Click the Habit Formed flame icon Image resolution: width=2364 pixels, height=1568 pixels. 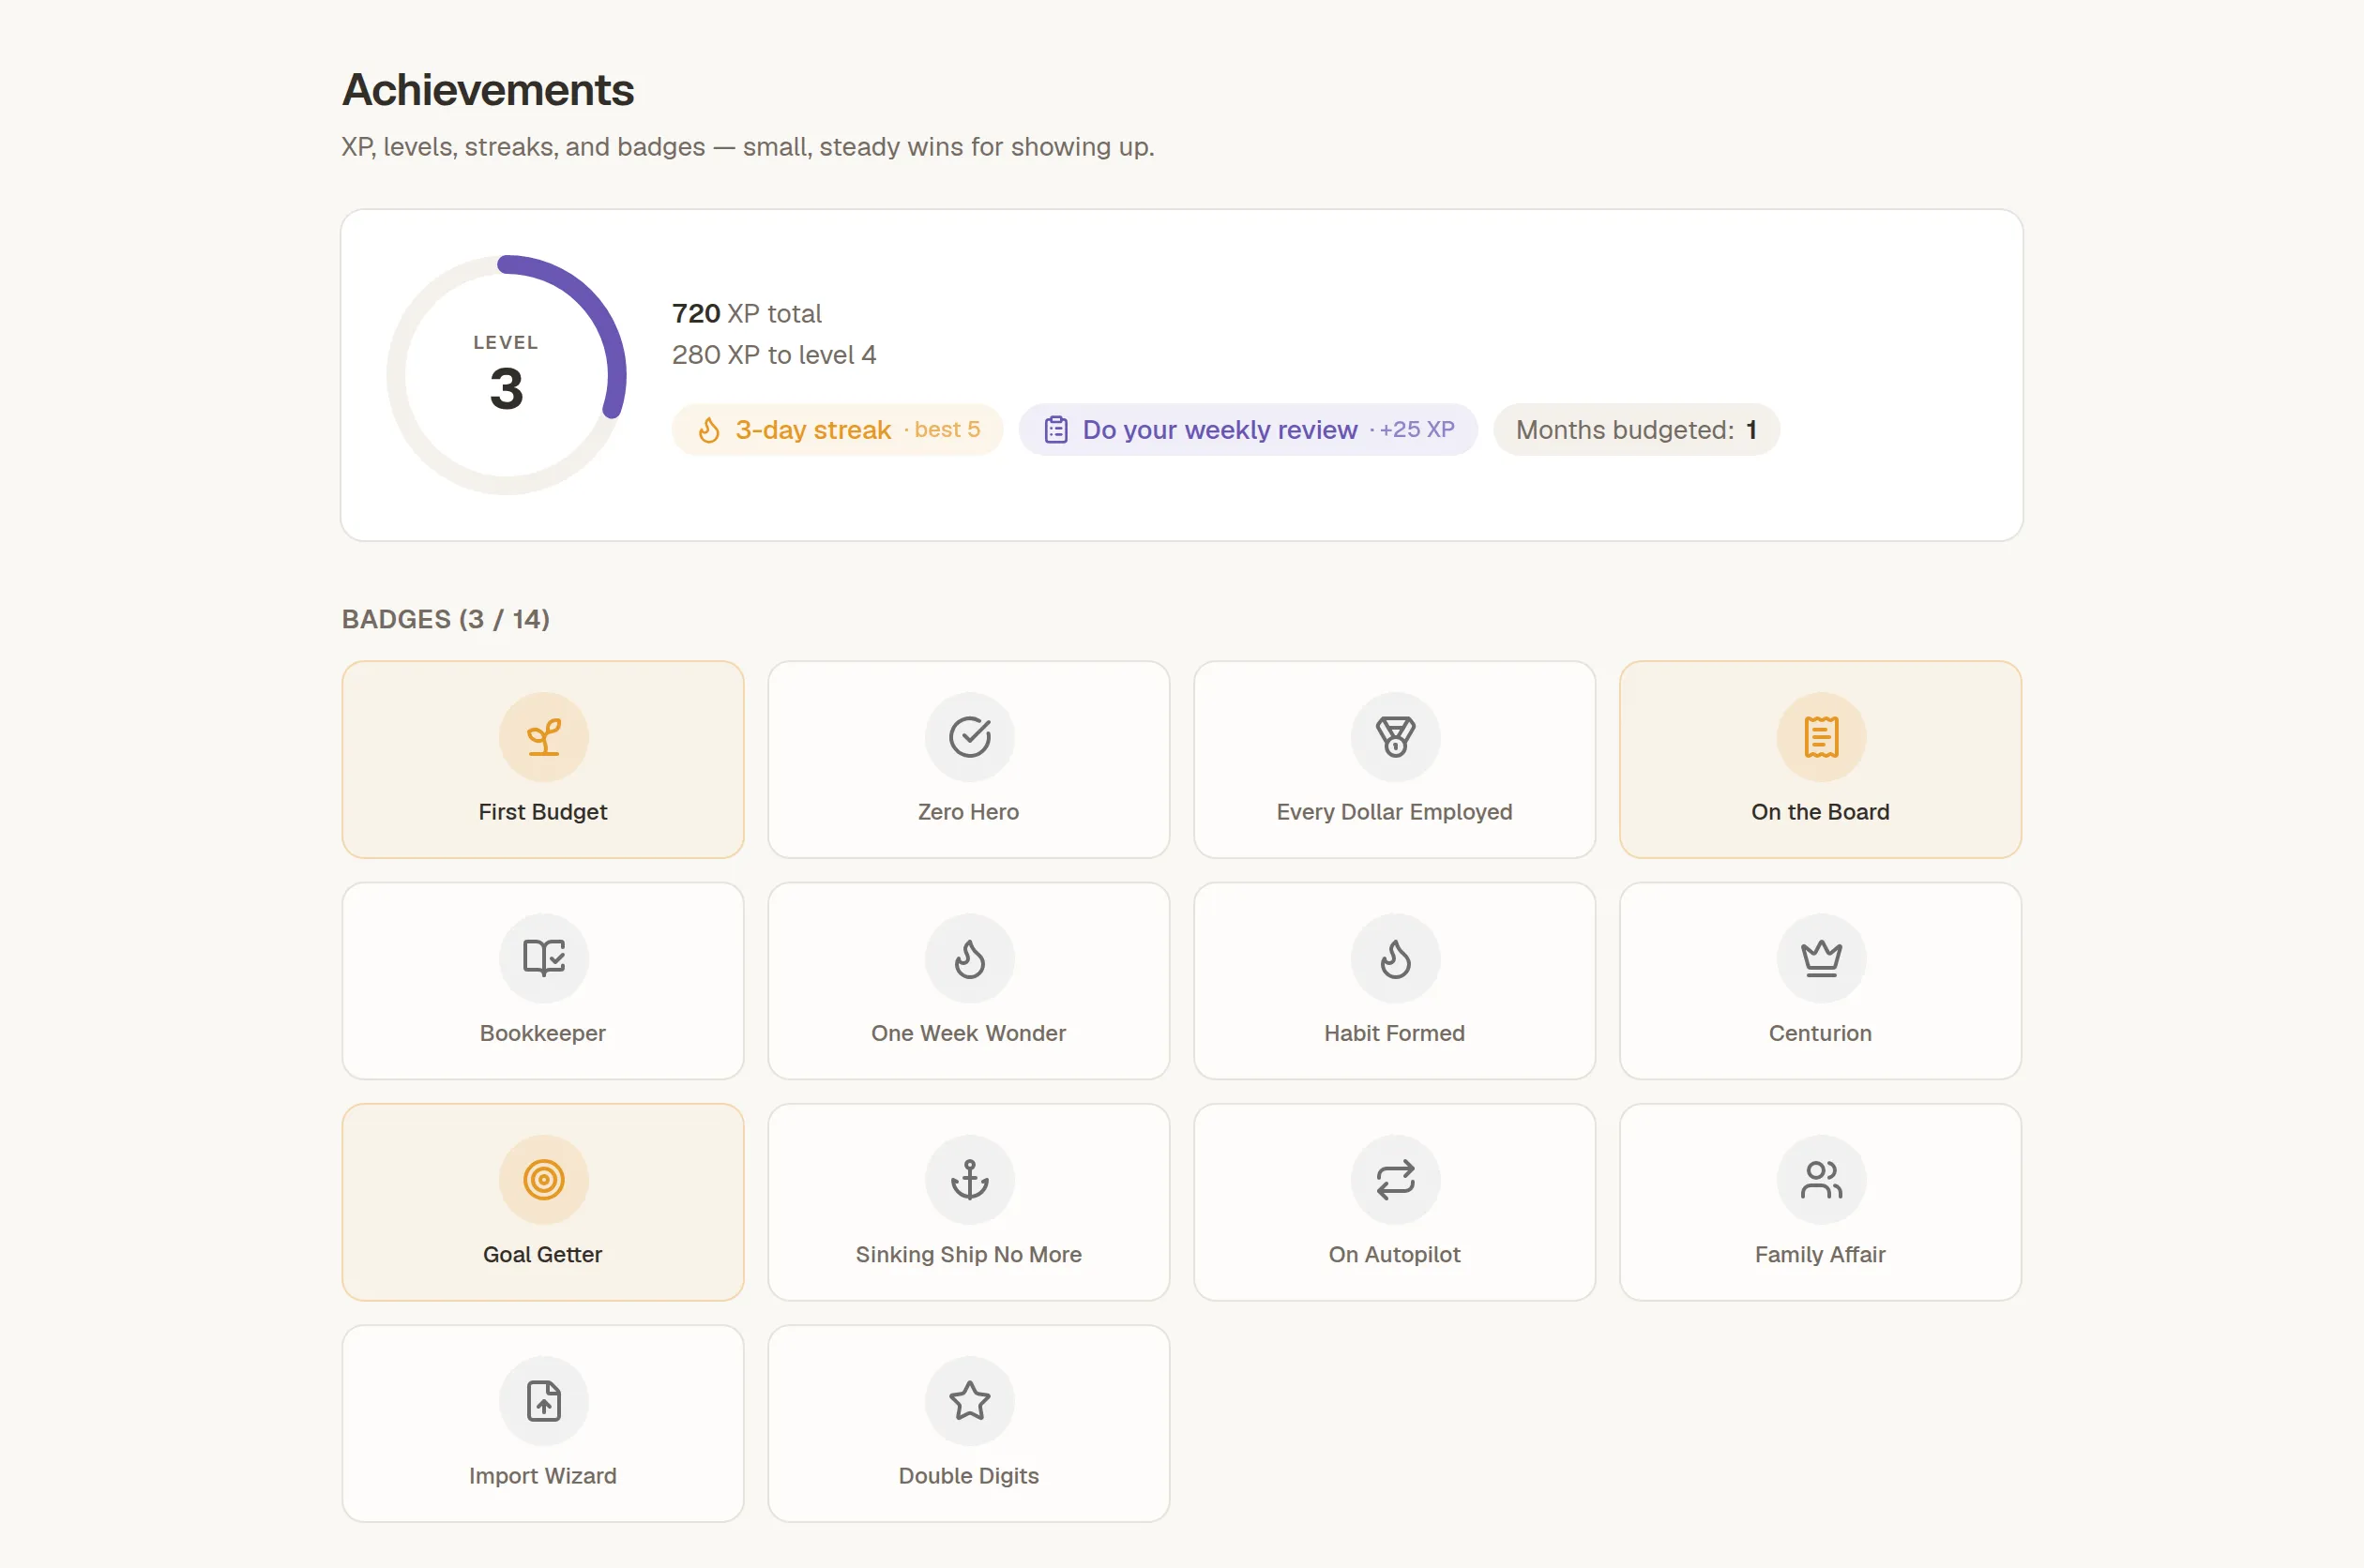1395,958
